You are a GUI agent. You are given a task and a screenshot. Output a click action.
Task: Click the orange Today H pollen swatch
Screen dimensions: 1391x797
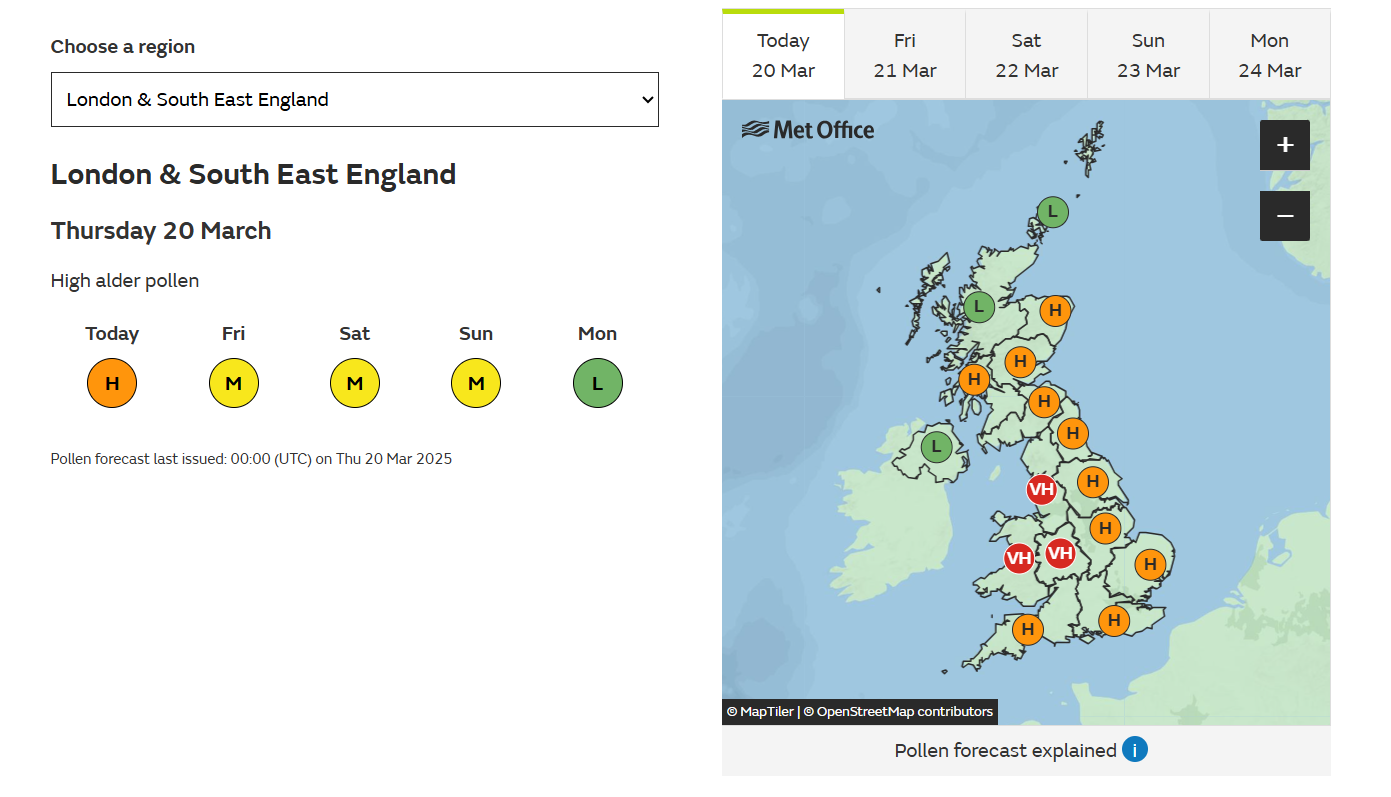(x=112, y=383)
